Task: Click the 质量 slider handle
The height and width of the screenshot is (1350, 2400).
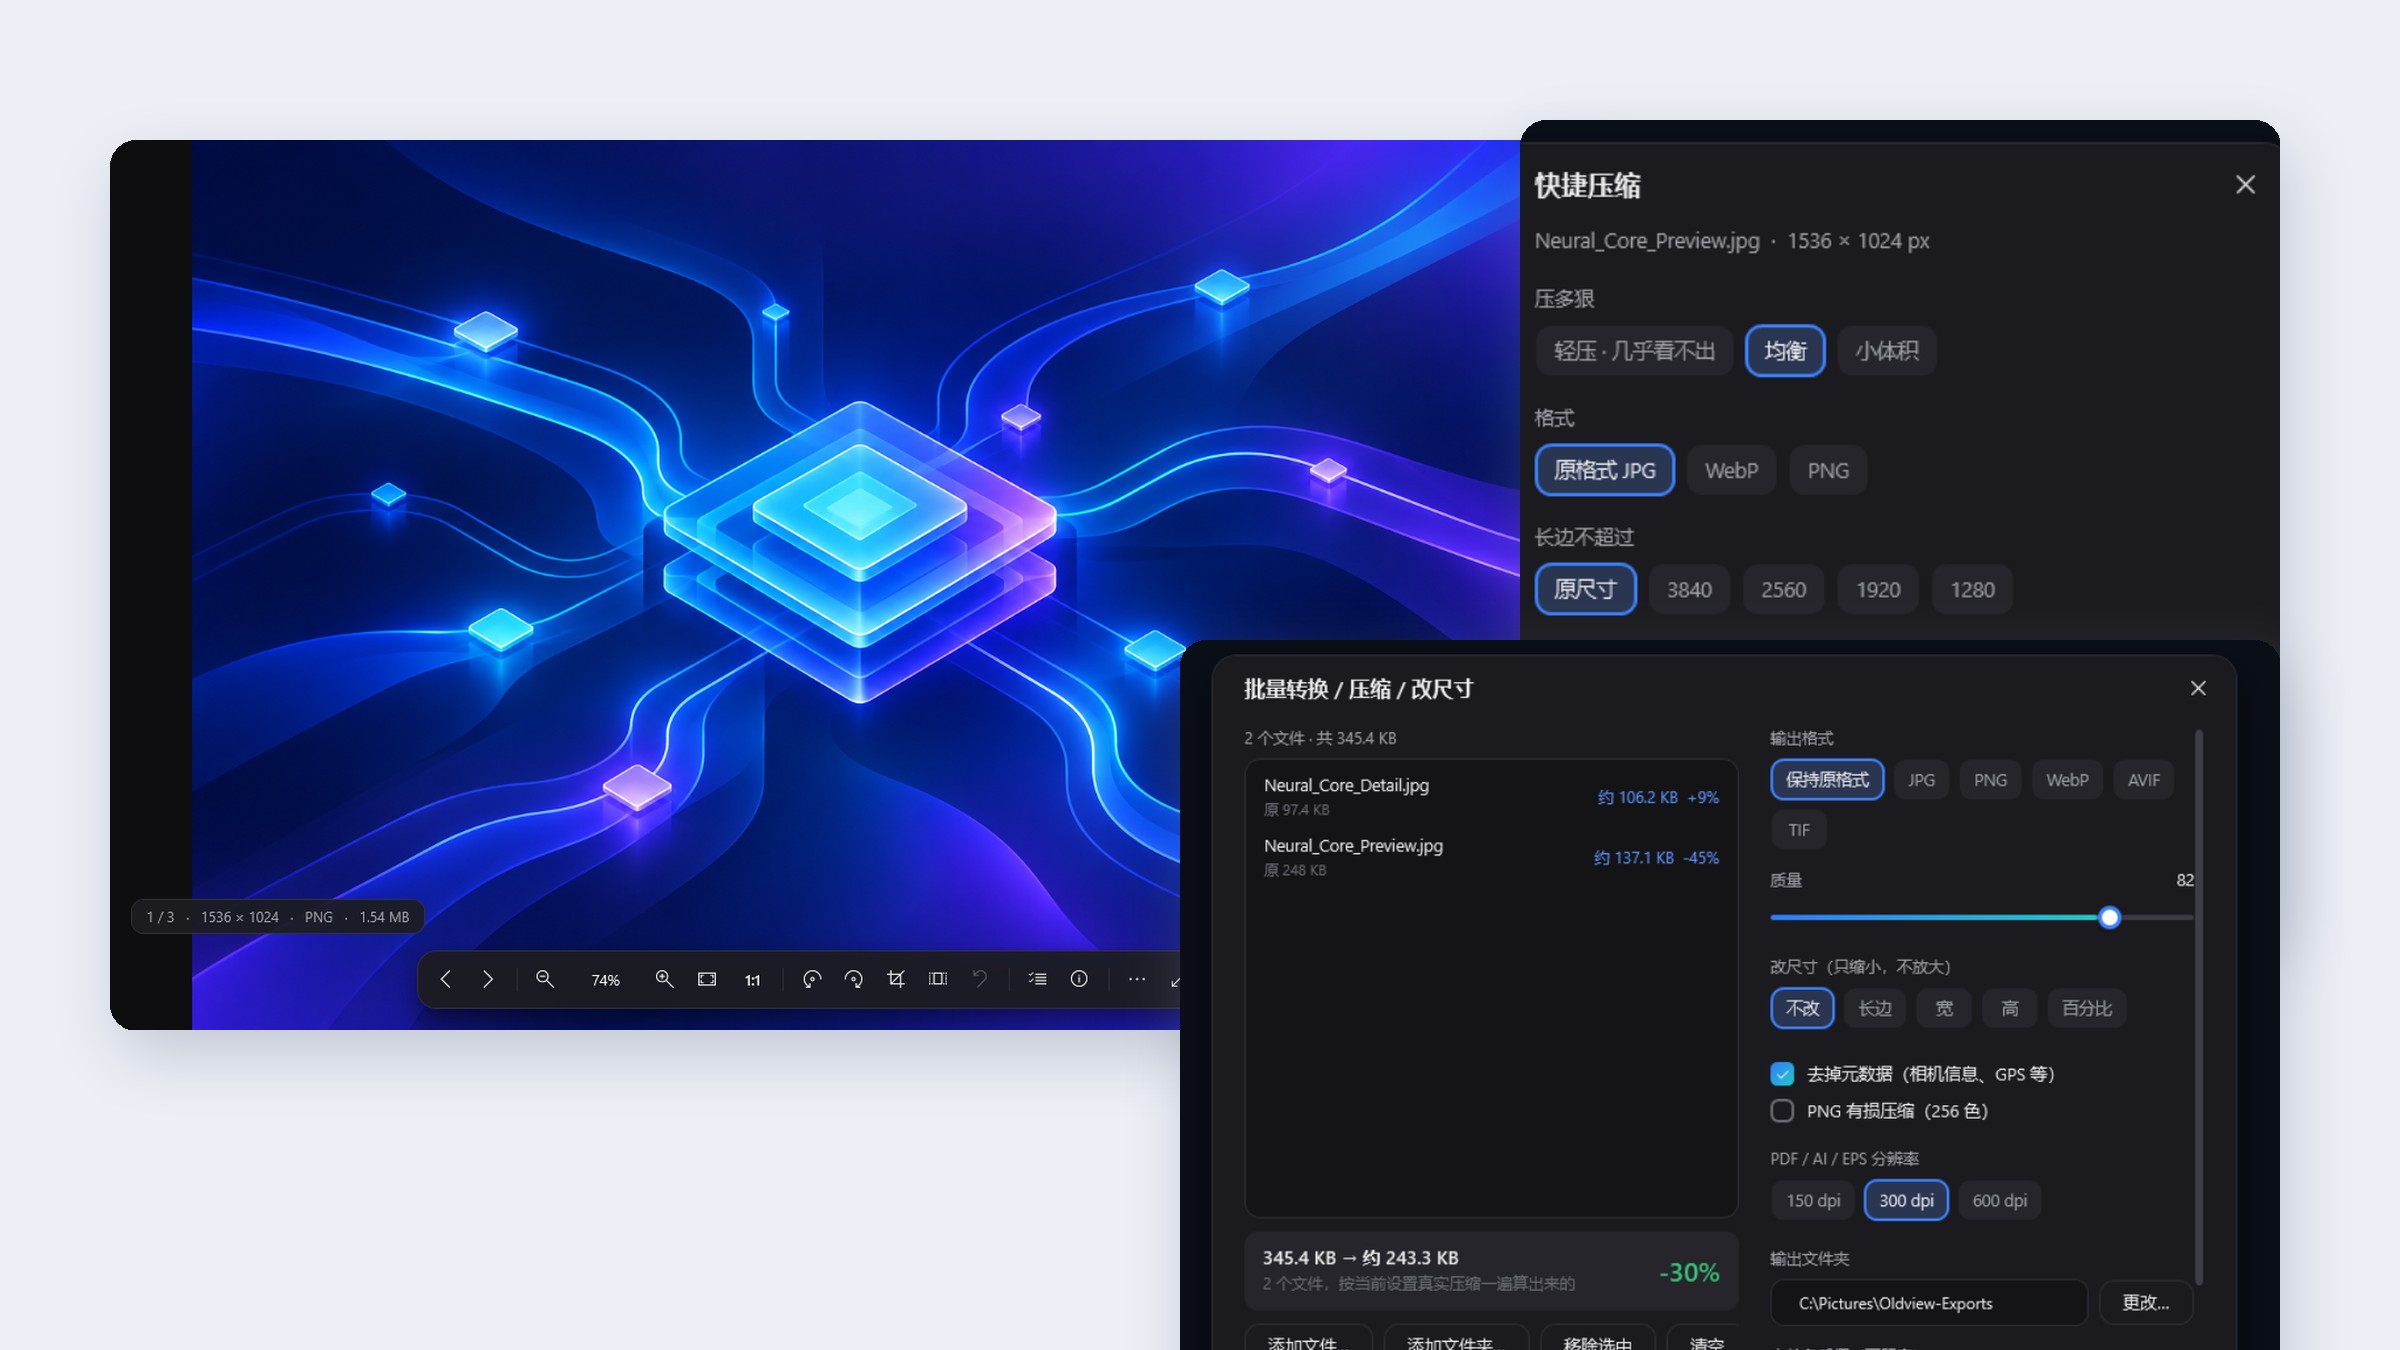Action: coord(2109,917)
